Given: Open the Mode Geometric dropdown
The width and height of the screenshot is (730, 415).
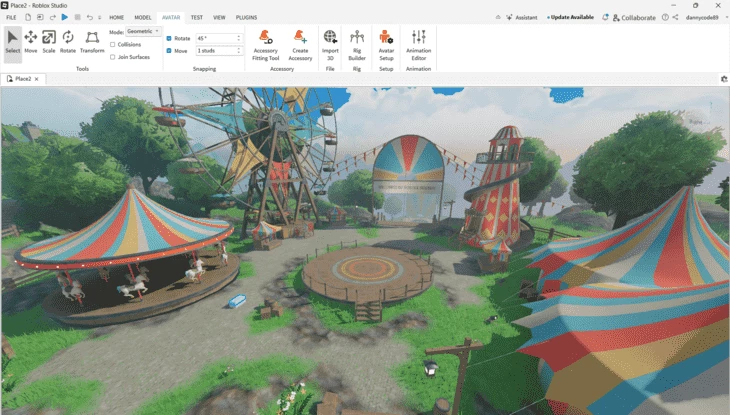Looking at the screenshot, I should click(143, 31).
